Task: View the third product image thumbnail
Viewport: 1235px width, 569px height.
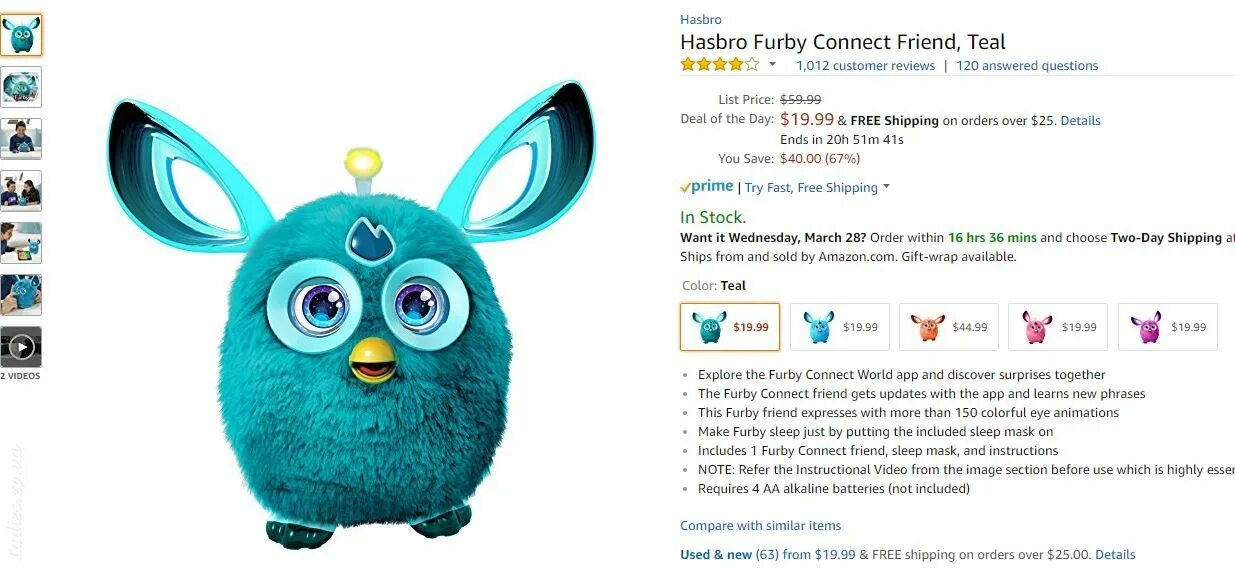Action: point(21,139)
